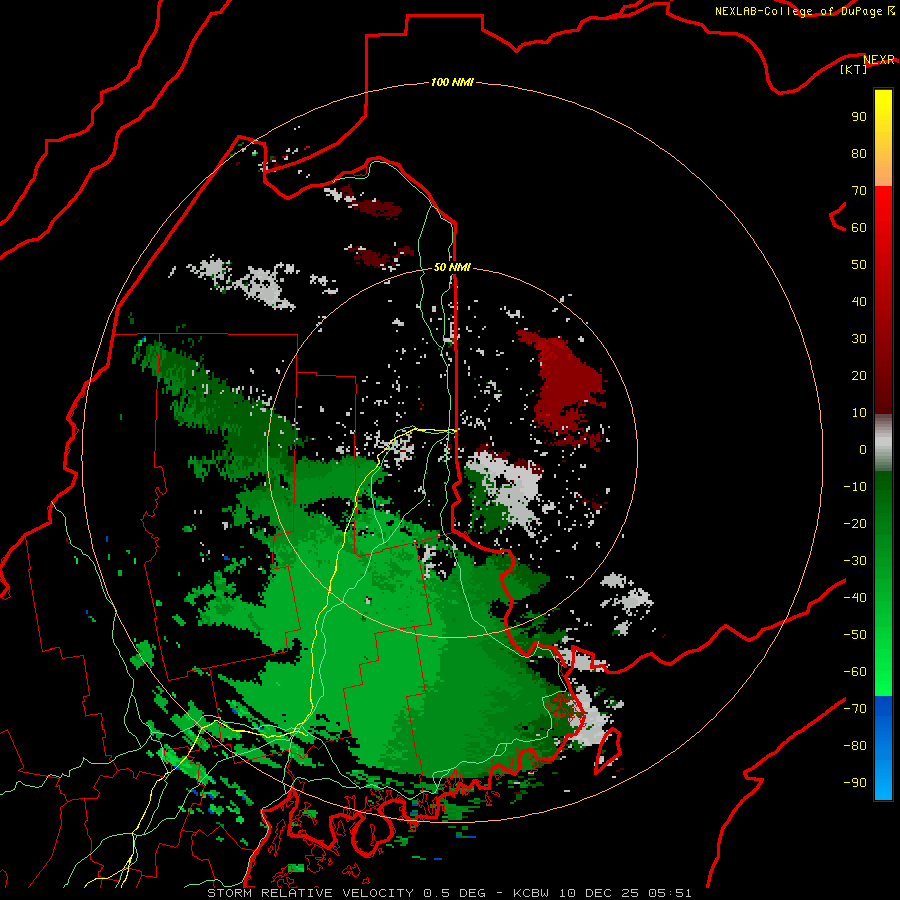Click the STORM RELATIVE VELOCITY 0.5 DEG caption
Screen dimensions: 900x900
pyautogui.click(x=346, y=893)
